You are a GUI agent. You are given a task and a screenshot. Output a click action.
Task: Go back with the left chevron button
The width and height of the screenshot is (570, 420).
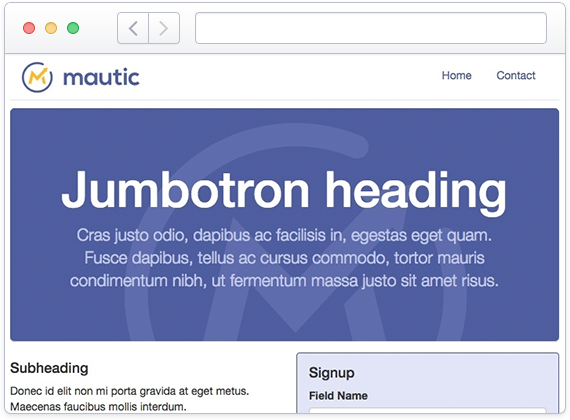click(x=133, y=28)
